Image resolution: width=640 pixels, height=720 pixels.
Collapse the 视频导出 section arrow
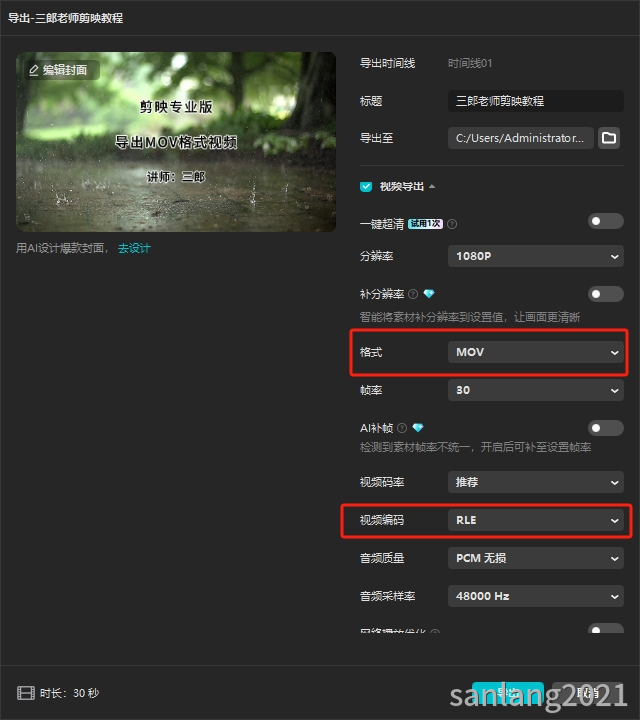pyautogui.click(x=432, y=186)
